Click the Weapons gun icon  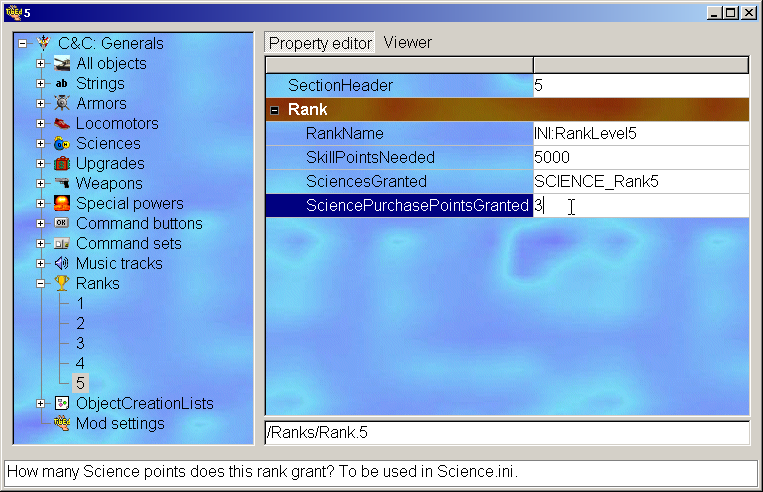62,183
